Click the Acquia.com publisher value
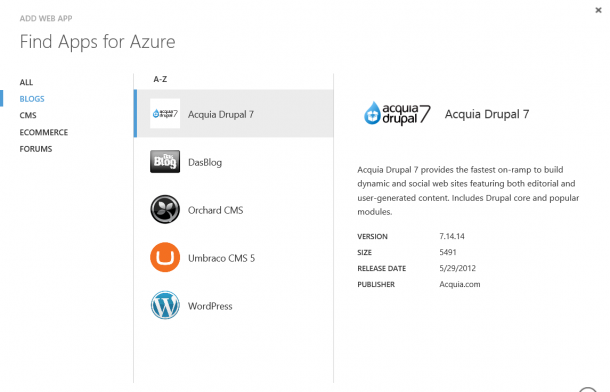Image resolution: width=610 pixels, height=392 pixels. point(460,284)
